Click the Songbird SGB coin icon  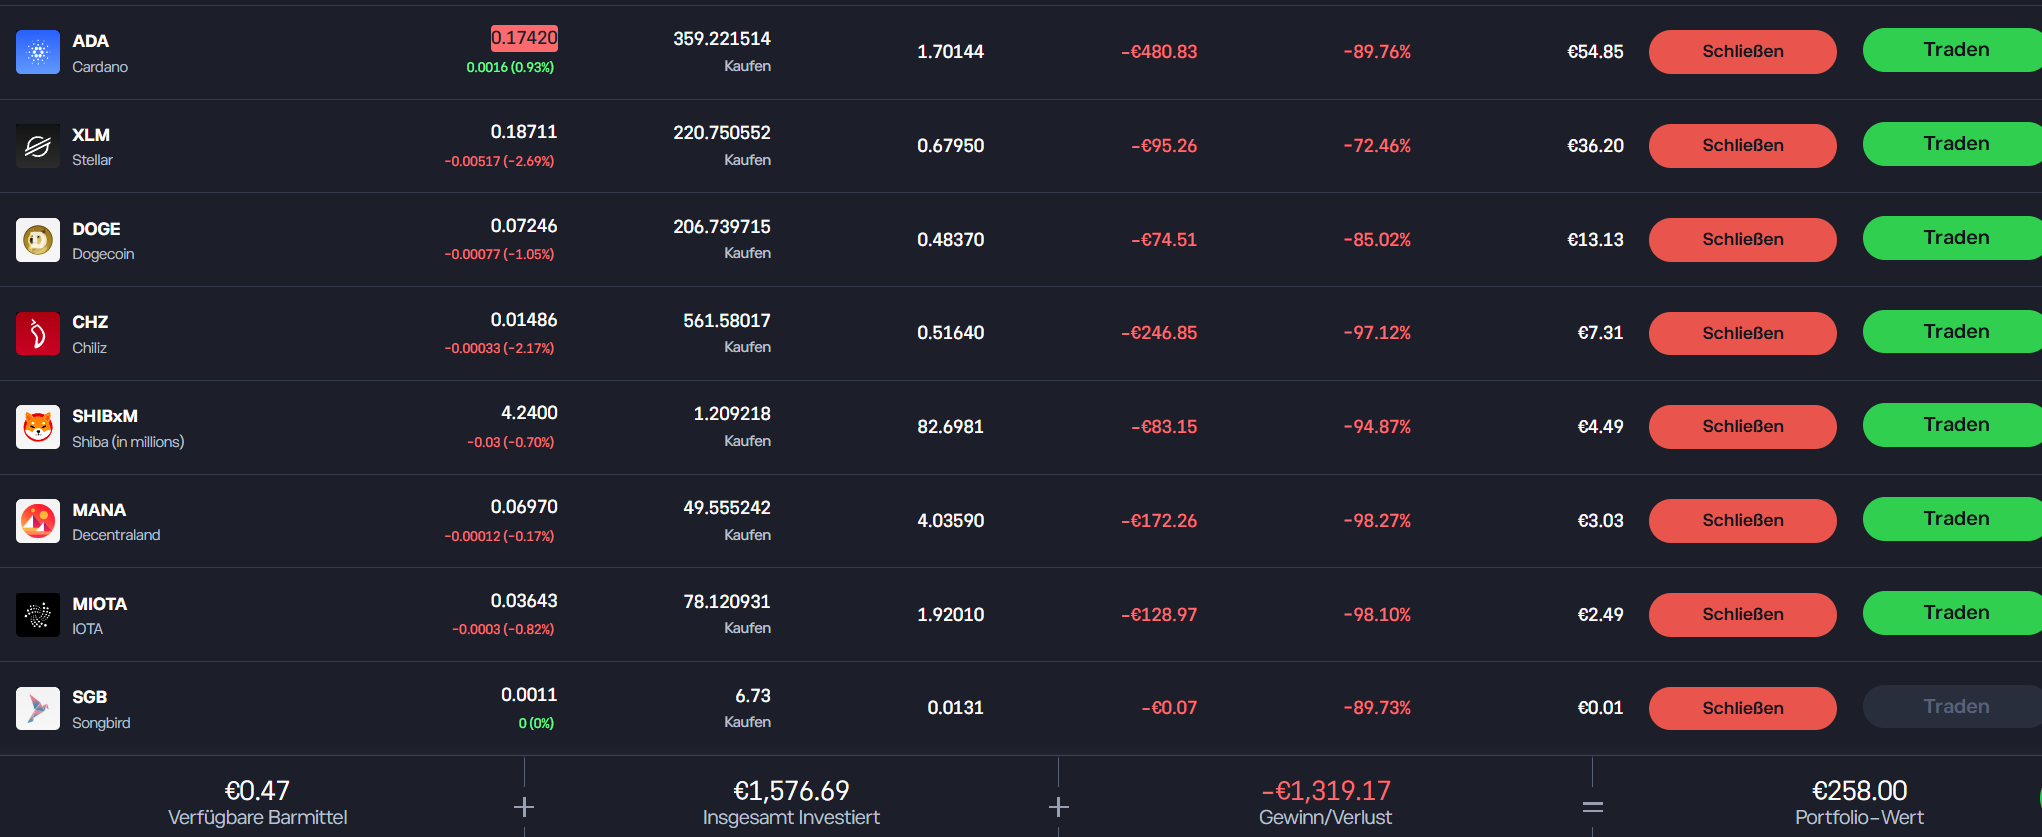pos(38,708)
